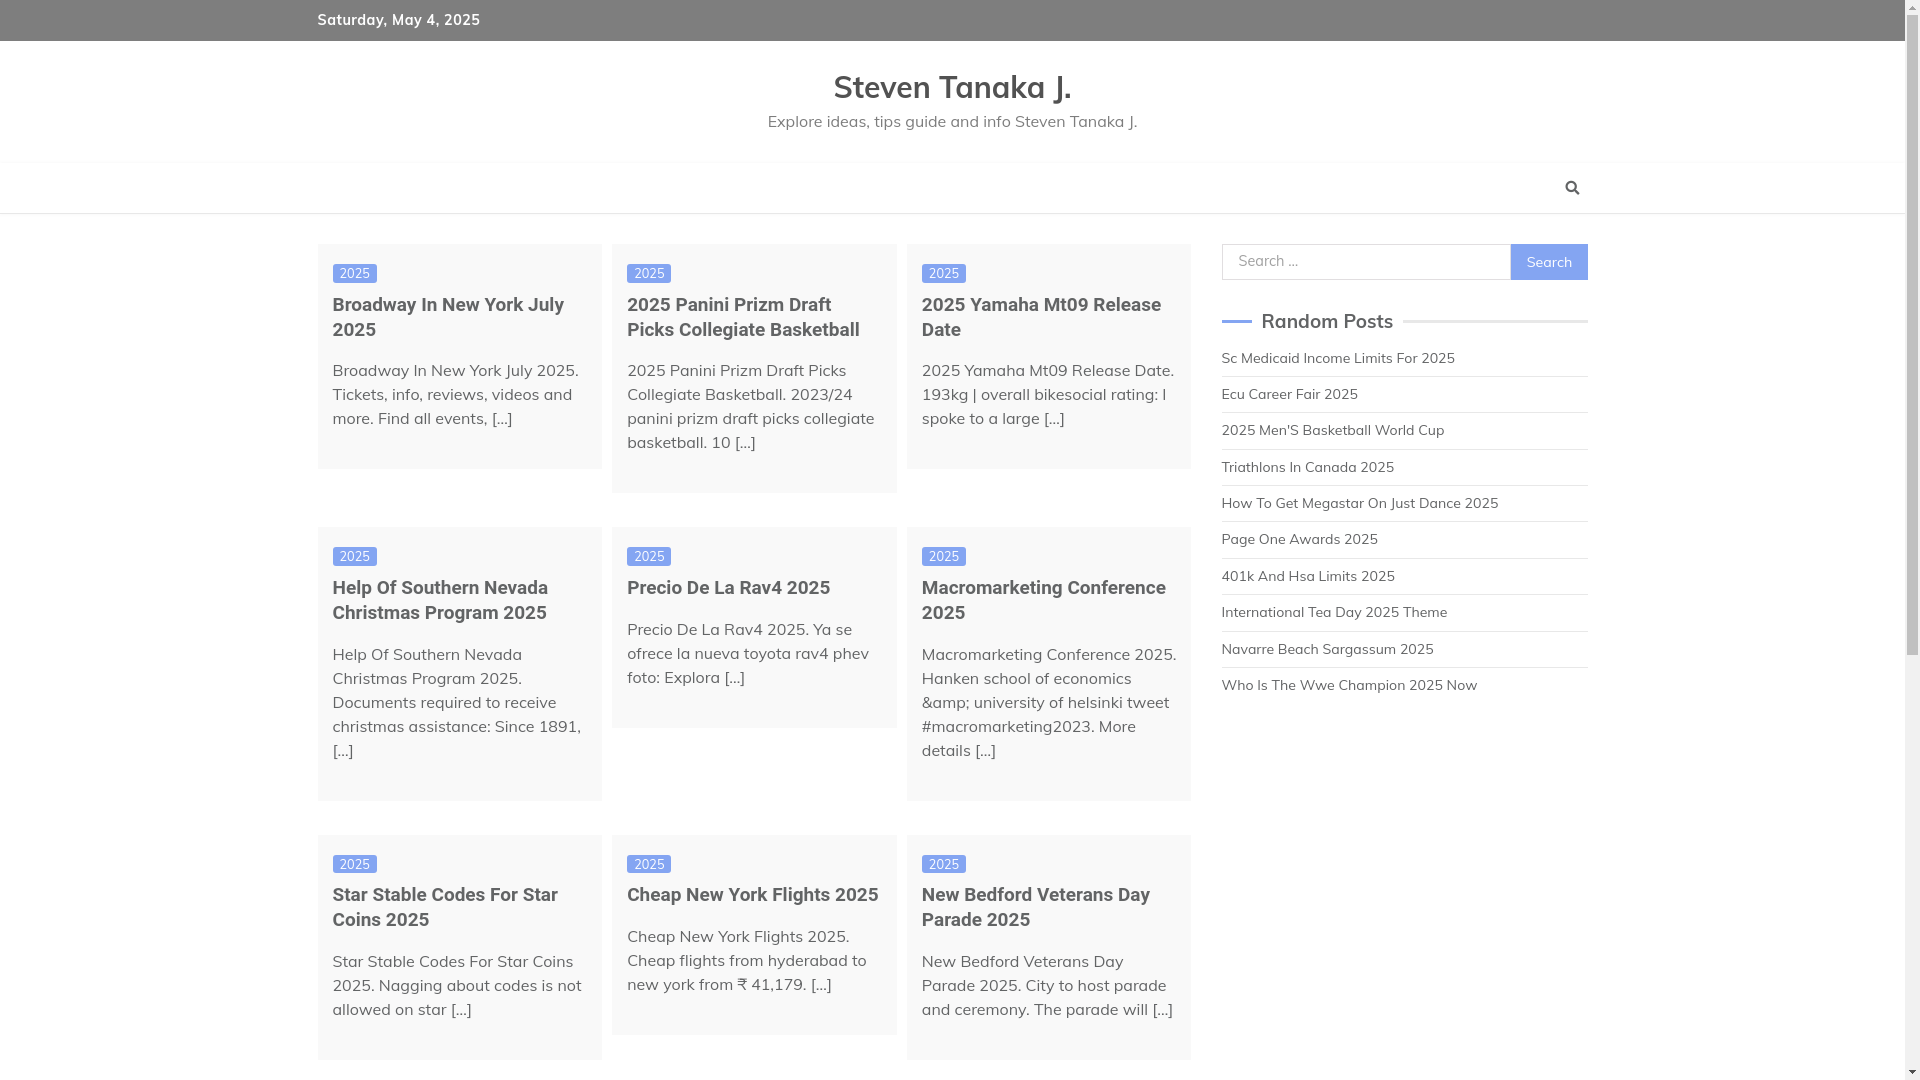
Task: Click 2025 tag above Cheap New York Flights
Action: pos(649,864)
